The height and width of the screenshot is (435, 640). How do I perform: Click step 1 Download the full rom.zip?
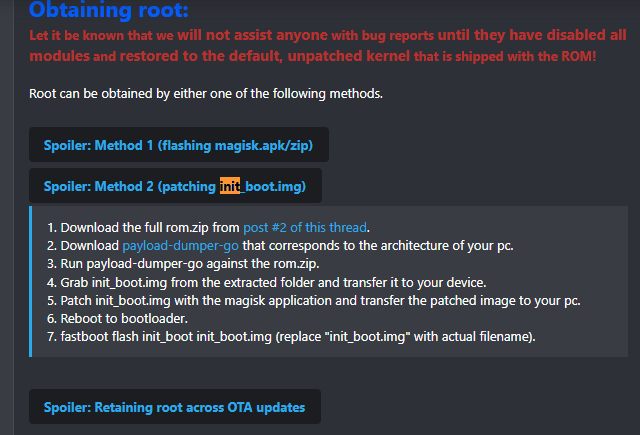[208, 227]
